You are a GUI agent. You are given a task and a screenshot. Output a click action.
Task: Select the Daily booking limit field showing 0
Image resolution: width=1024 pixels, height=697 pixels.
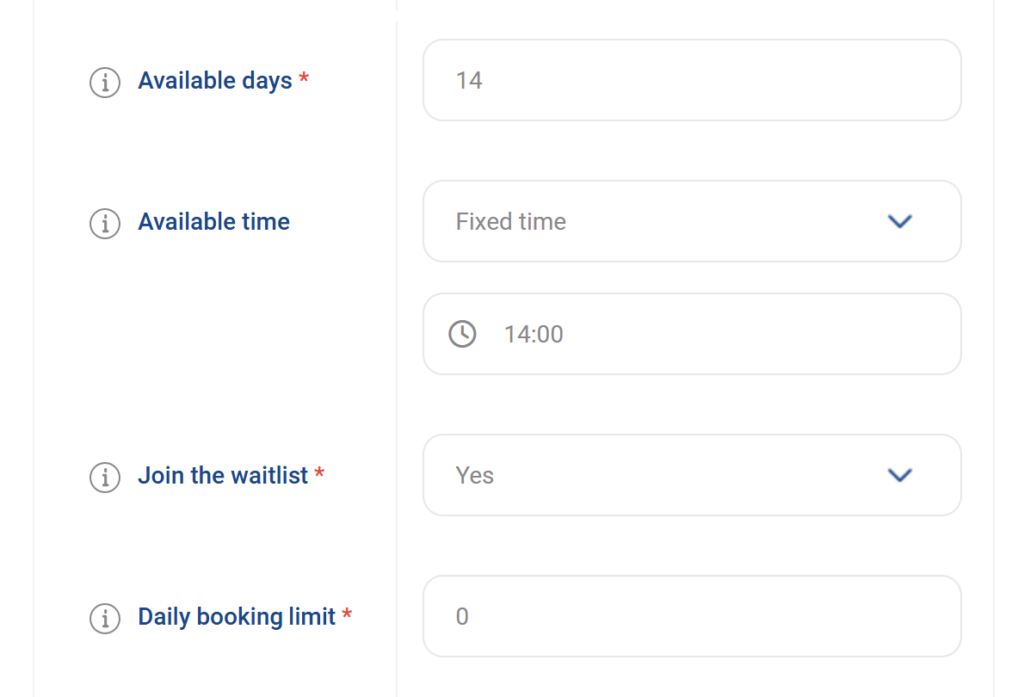(x=692, y=616)
